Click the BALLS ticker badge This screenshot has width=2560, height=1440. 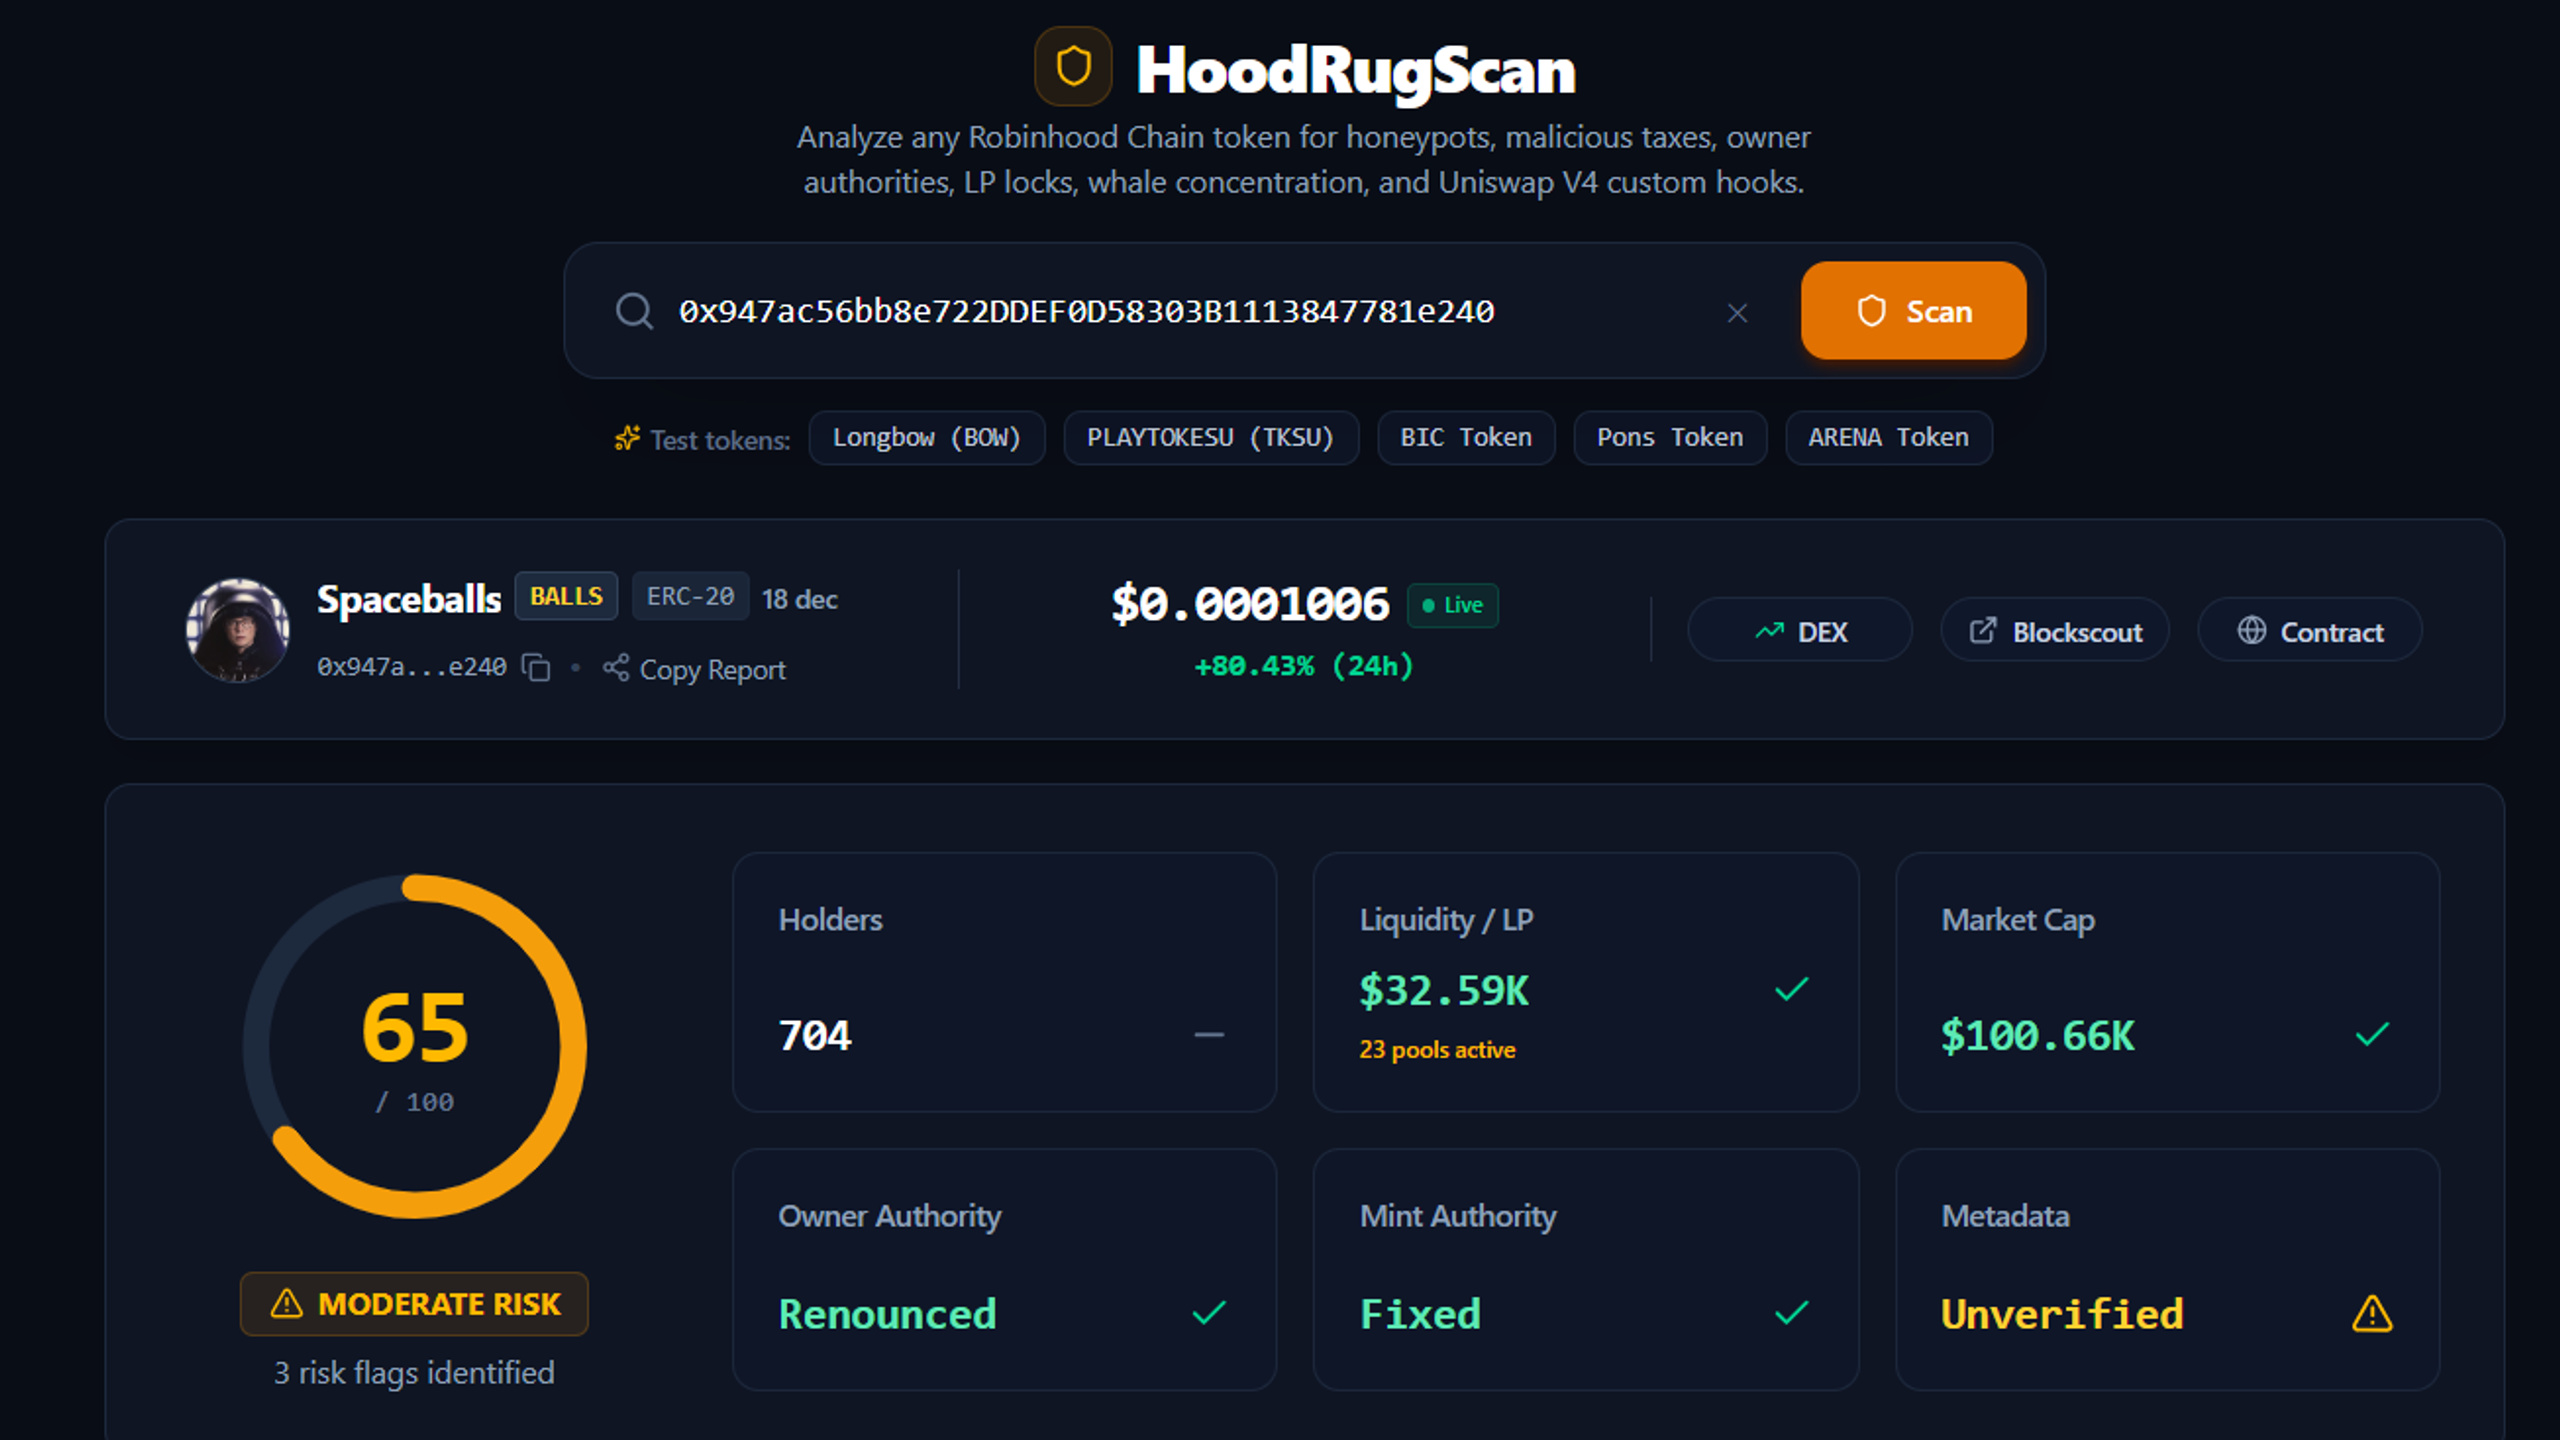pyautogui.click(x=566, y=597)
